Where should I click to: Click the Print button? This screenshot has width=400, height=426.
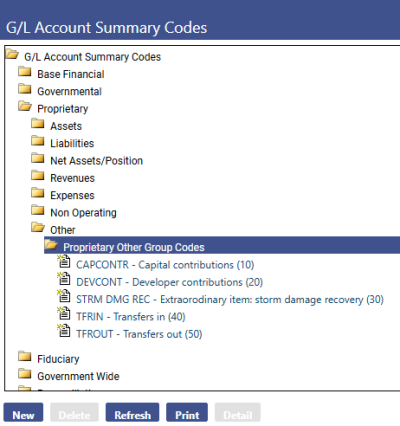tap(187, 413)
